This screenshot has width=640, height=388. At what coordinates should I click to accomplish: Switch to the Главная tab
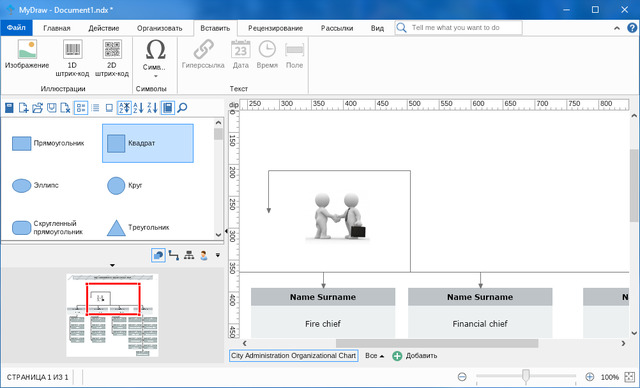[x=57, y=28]
